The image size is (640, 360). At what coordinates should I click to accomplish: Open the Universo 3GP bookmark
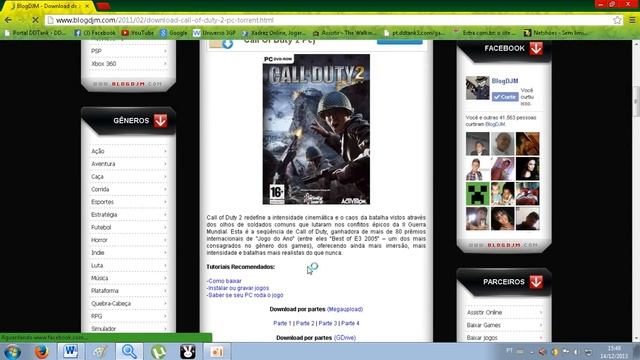click(x=215, y=33)
